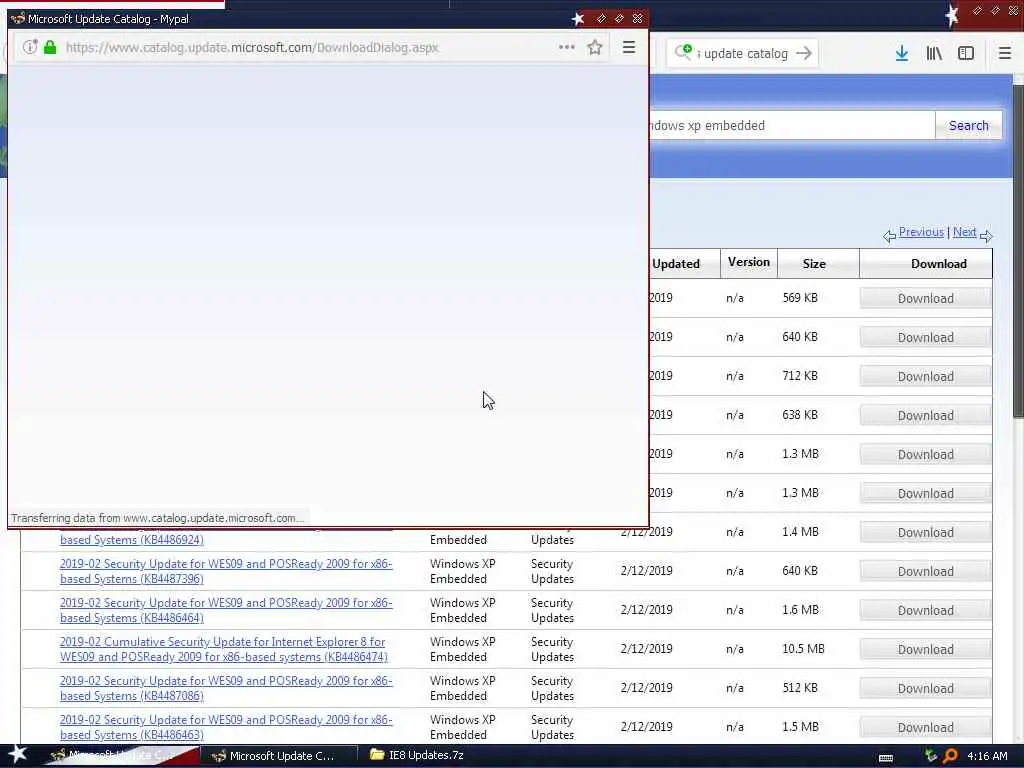
Task: Toggle sidebar icon in main toolbar
Action: click(x=966, y=53)
